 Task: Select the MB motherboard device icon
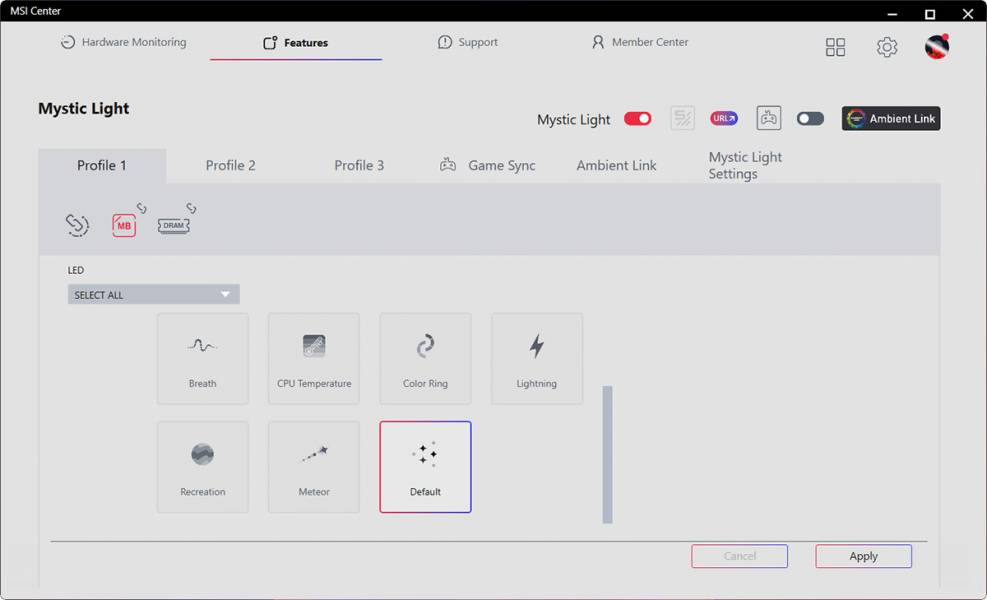pyautogui.click(x=124, y=225)
